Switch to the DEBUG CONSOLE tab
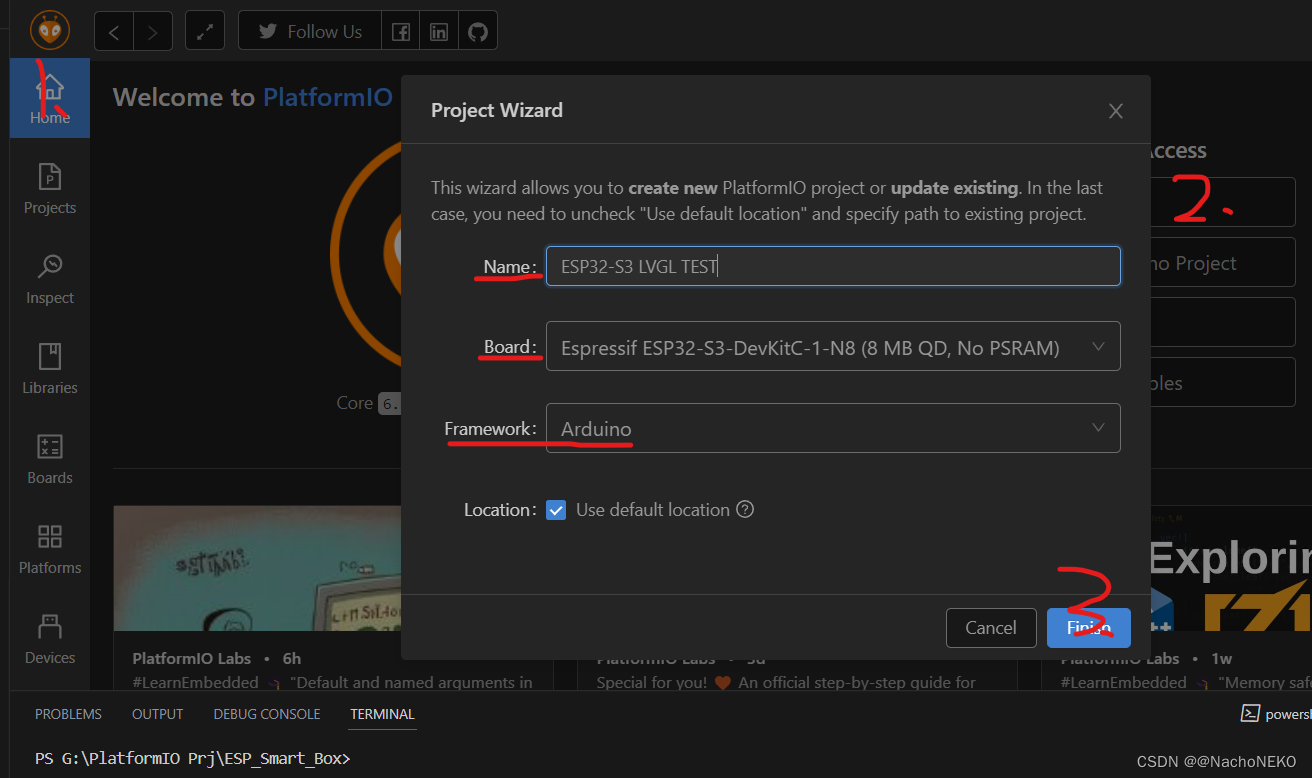This screenshot has height=778, width=1312. pos(267,714)
